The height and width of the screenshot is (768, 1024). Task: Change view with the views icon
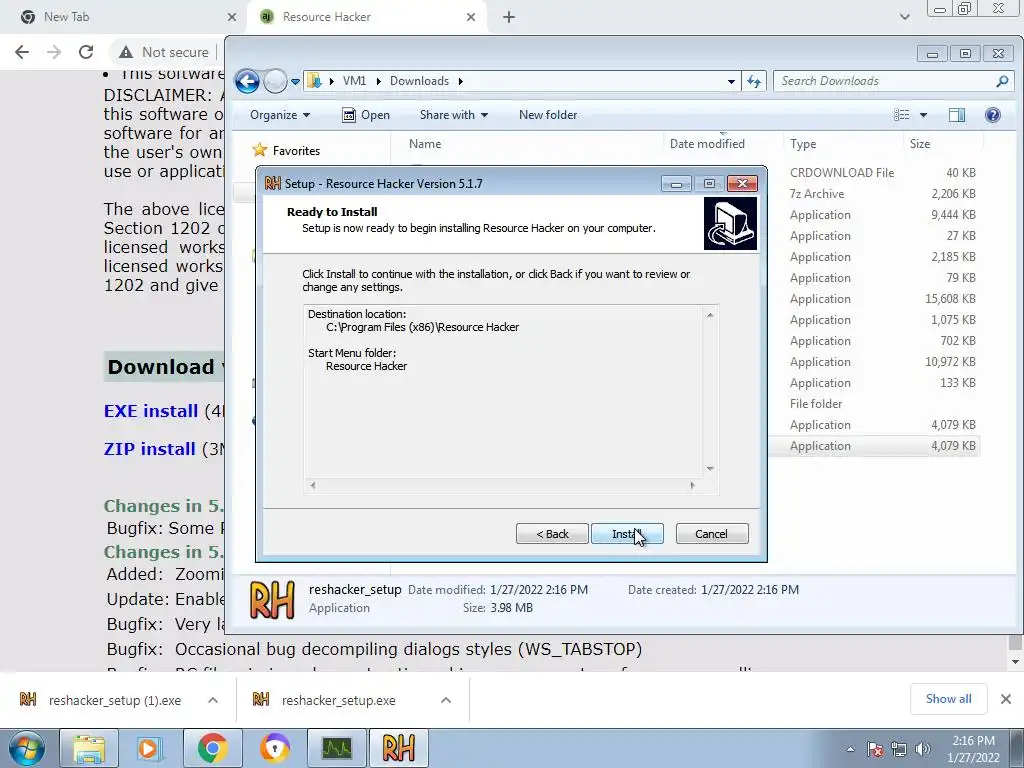point(901,115)
